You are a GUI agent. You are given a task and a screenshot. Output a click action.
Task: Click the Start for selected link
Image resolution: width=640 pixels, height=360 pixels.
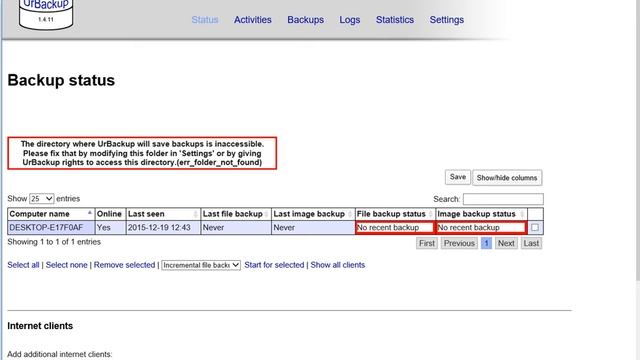[274, 265]
